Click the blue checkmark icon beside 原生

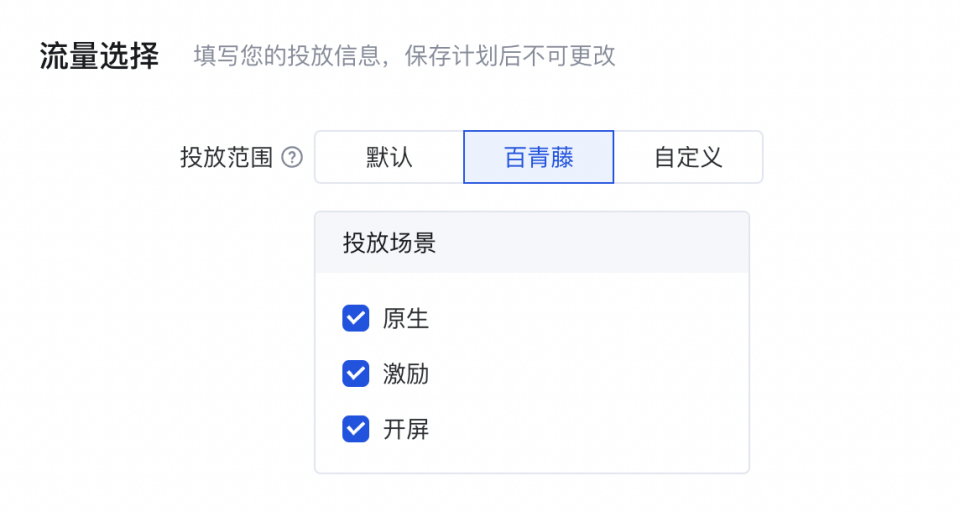pos(356,318)
